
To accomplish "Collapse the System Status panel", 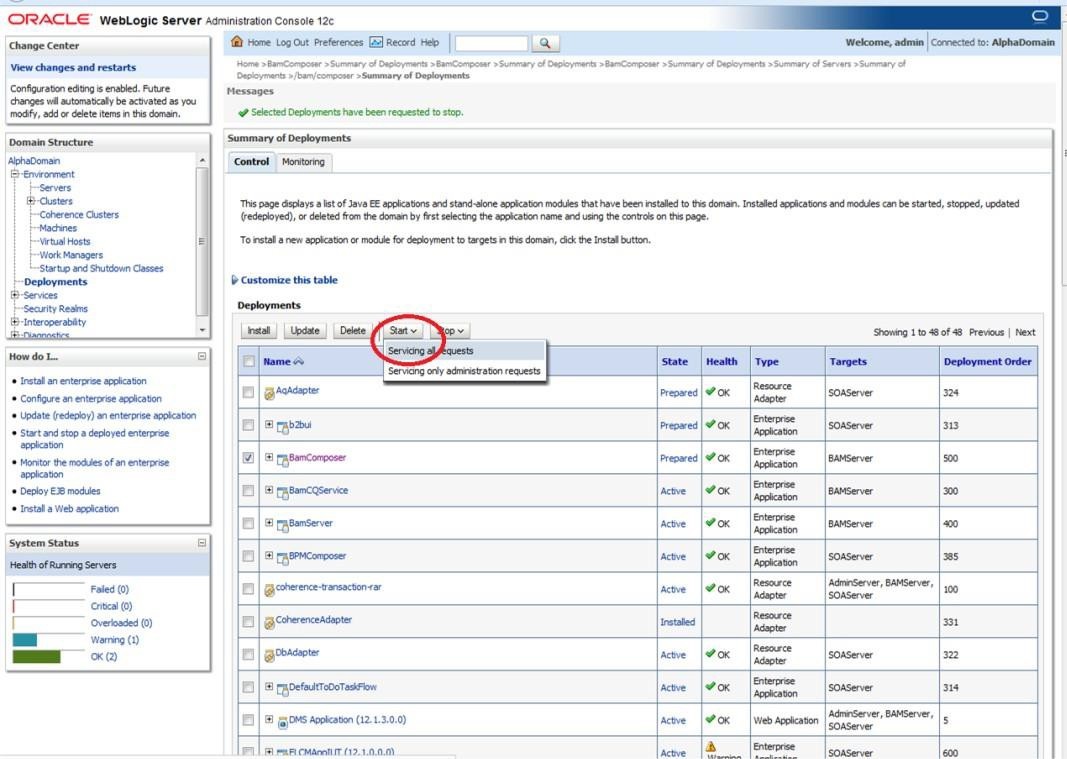I will pyautogui.click(x=202, y=543).
